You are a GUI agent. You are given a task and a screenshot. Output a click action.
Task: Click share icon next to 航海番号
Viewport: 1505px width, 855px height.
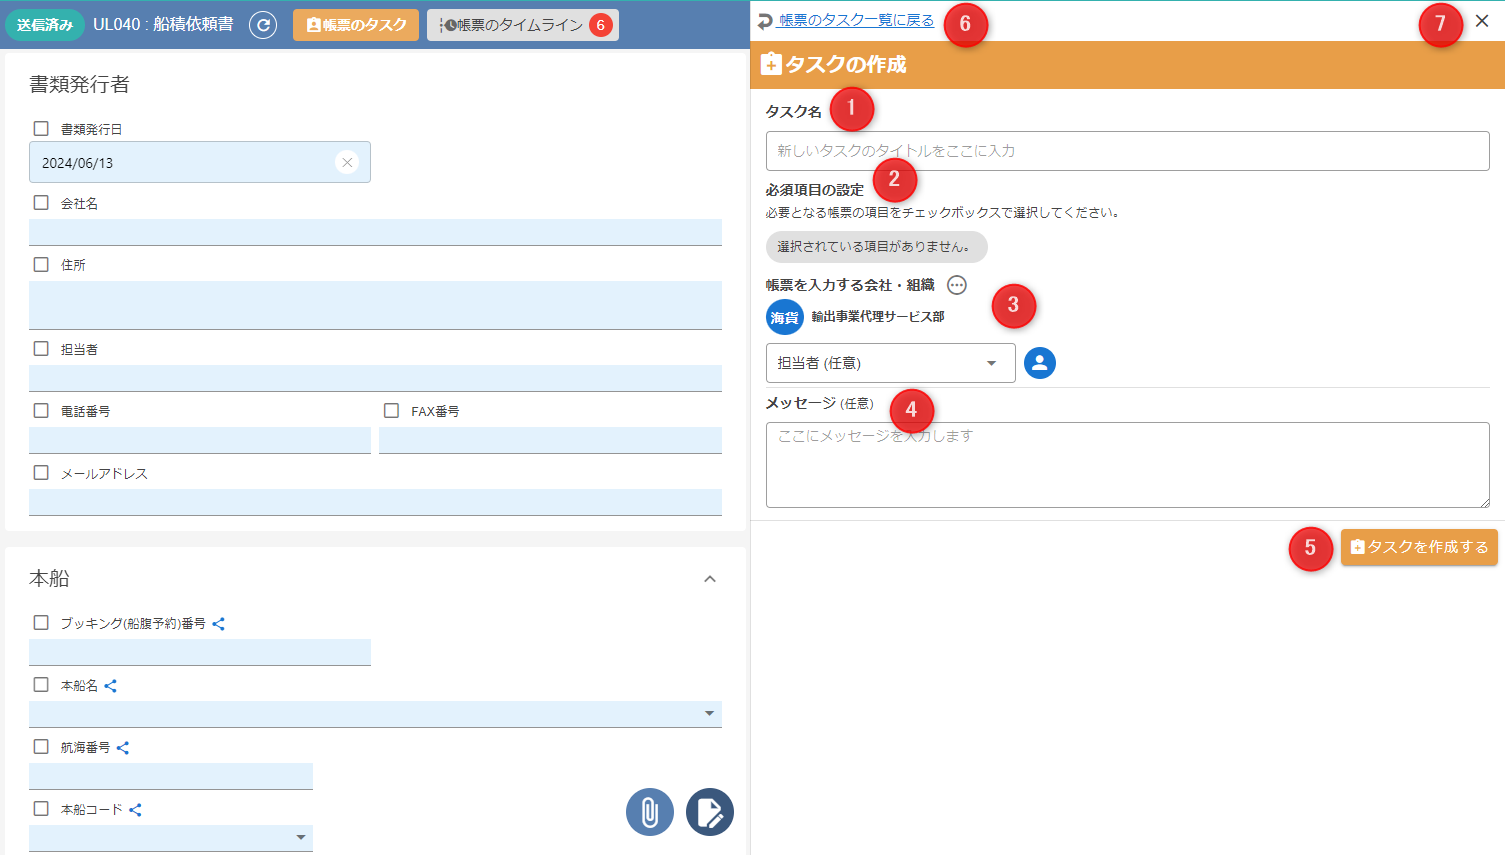tap(123, 748)
